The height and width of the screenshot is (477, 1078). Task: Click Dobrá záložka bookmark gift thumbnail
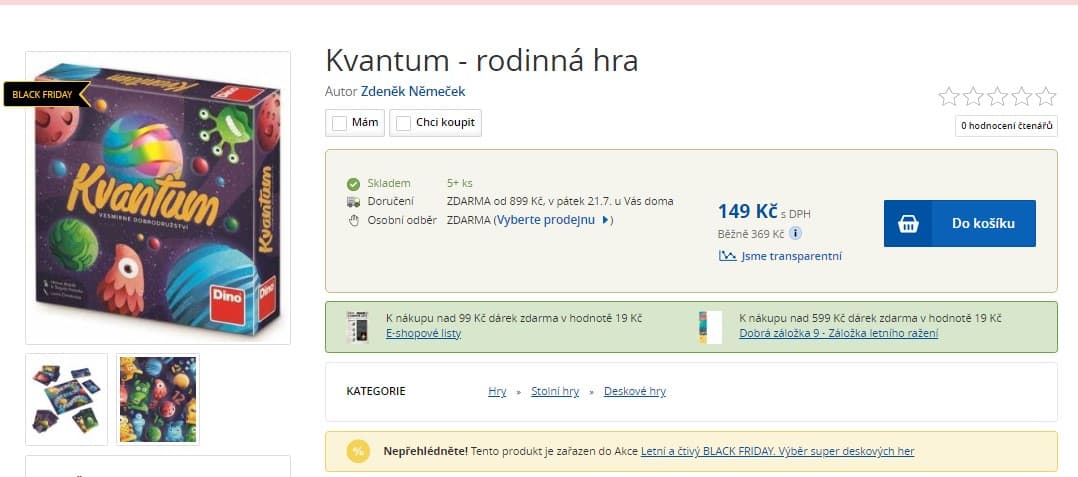coord(710,327)
